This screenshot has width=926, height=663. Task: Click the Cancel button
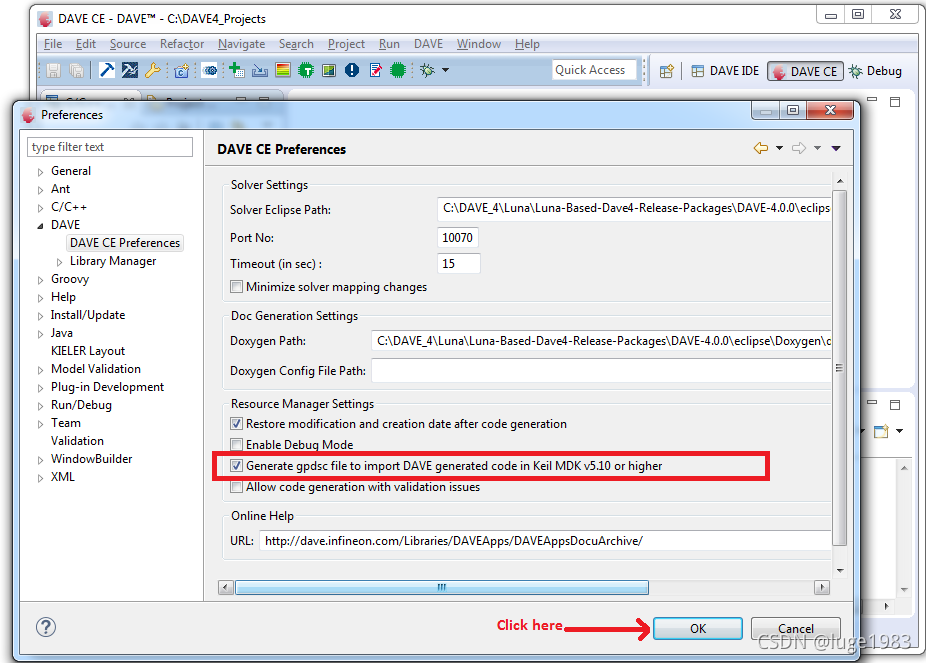795,629
